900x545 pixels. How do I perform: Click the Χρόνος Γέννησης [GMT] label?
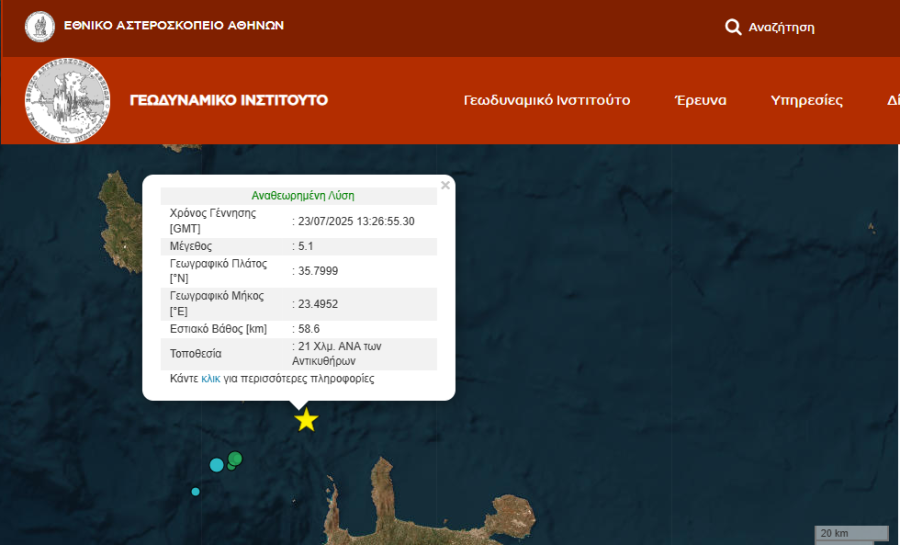pos(212,221)
